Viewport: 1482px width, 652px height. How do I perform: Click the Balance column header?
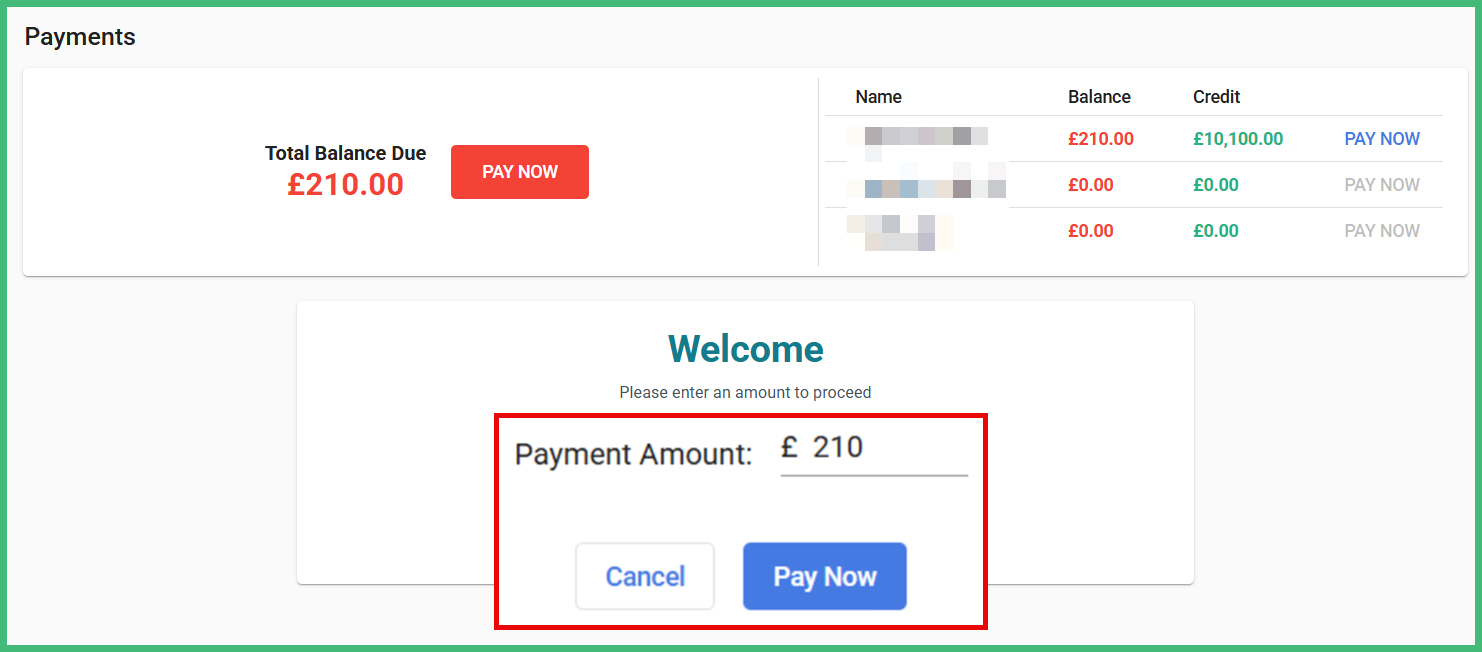(x=1099, y=96)
